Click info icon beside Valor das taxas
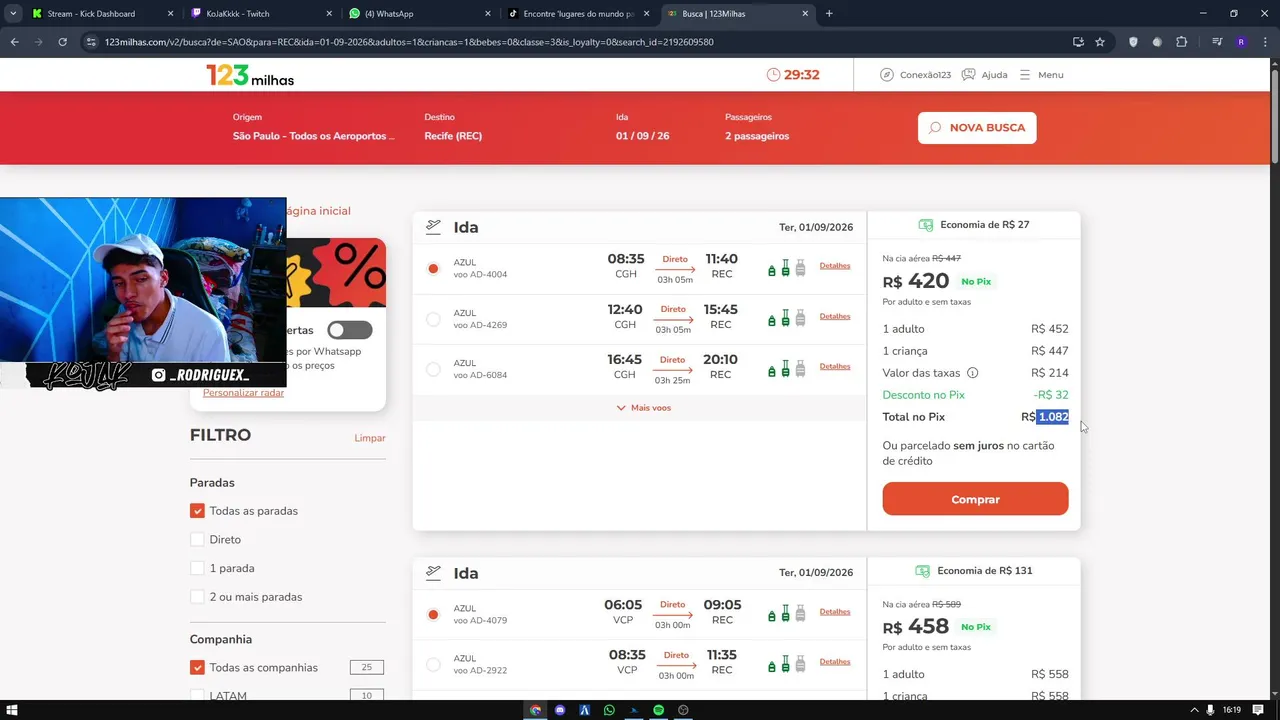The width and height of the screenshot is (1280, 720). 972,373
